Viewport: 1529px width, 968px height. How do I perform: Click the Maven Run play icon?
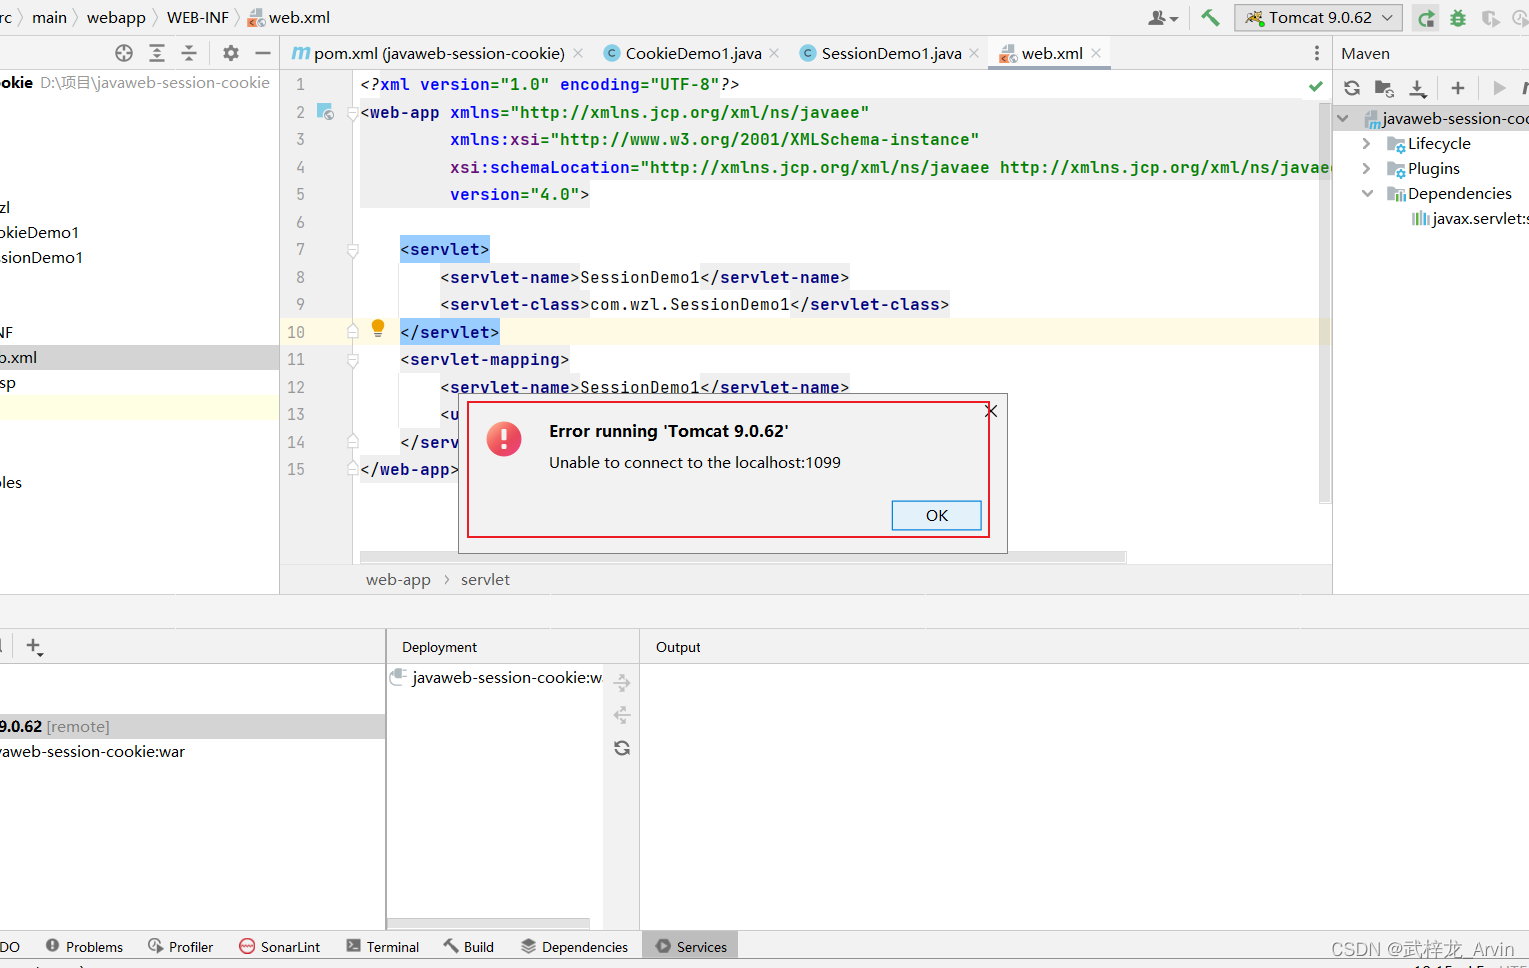1499,88
